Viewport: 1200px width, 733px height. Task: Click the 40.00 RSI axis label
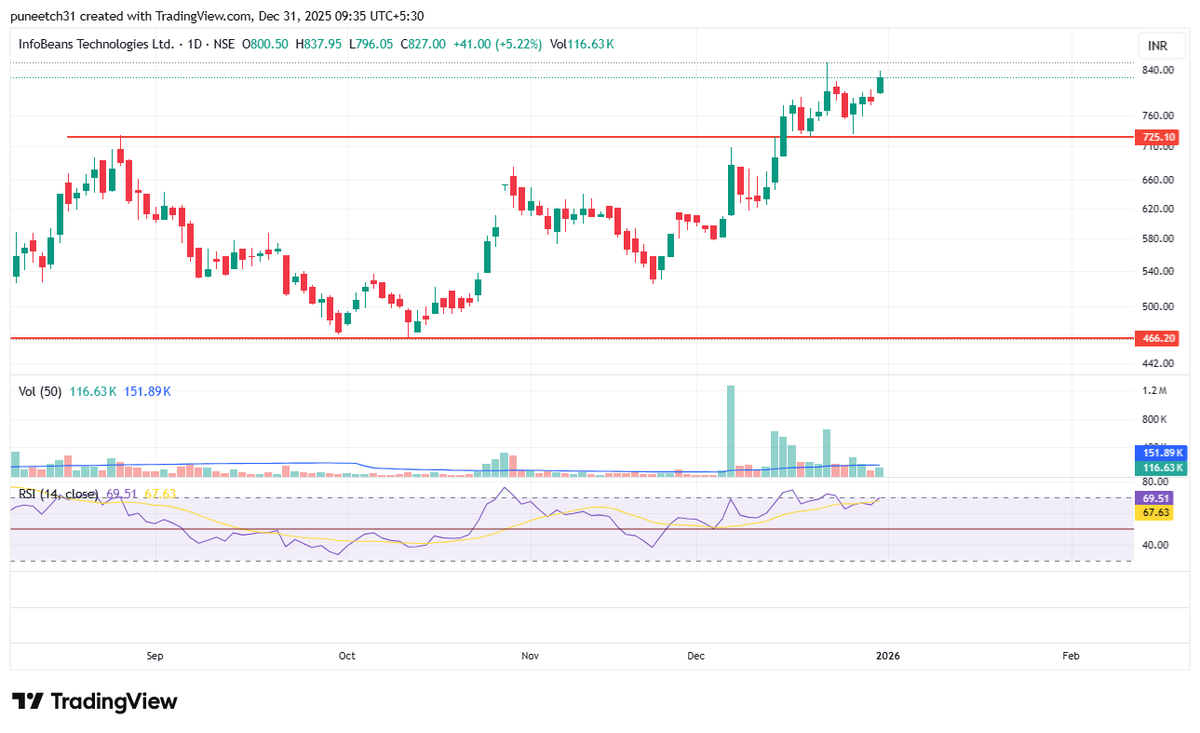pyautogui.click(x=1155, y=545)
